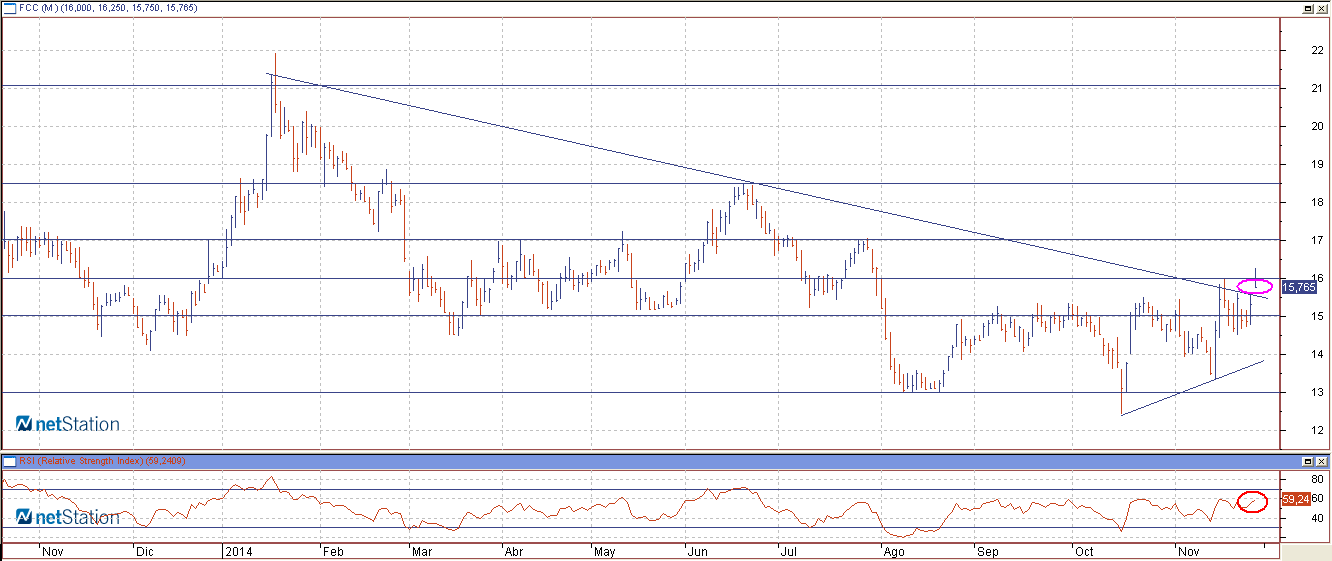Image resolution: width=1332 pixels, height=561 pixels.
Task: Click the 2014 year label on time axis
Action: (239, 551)
